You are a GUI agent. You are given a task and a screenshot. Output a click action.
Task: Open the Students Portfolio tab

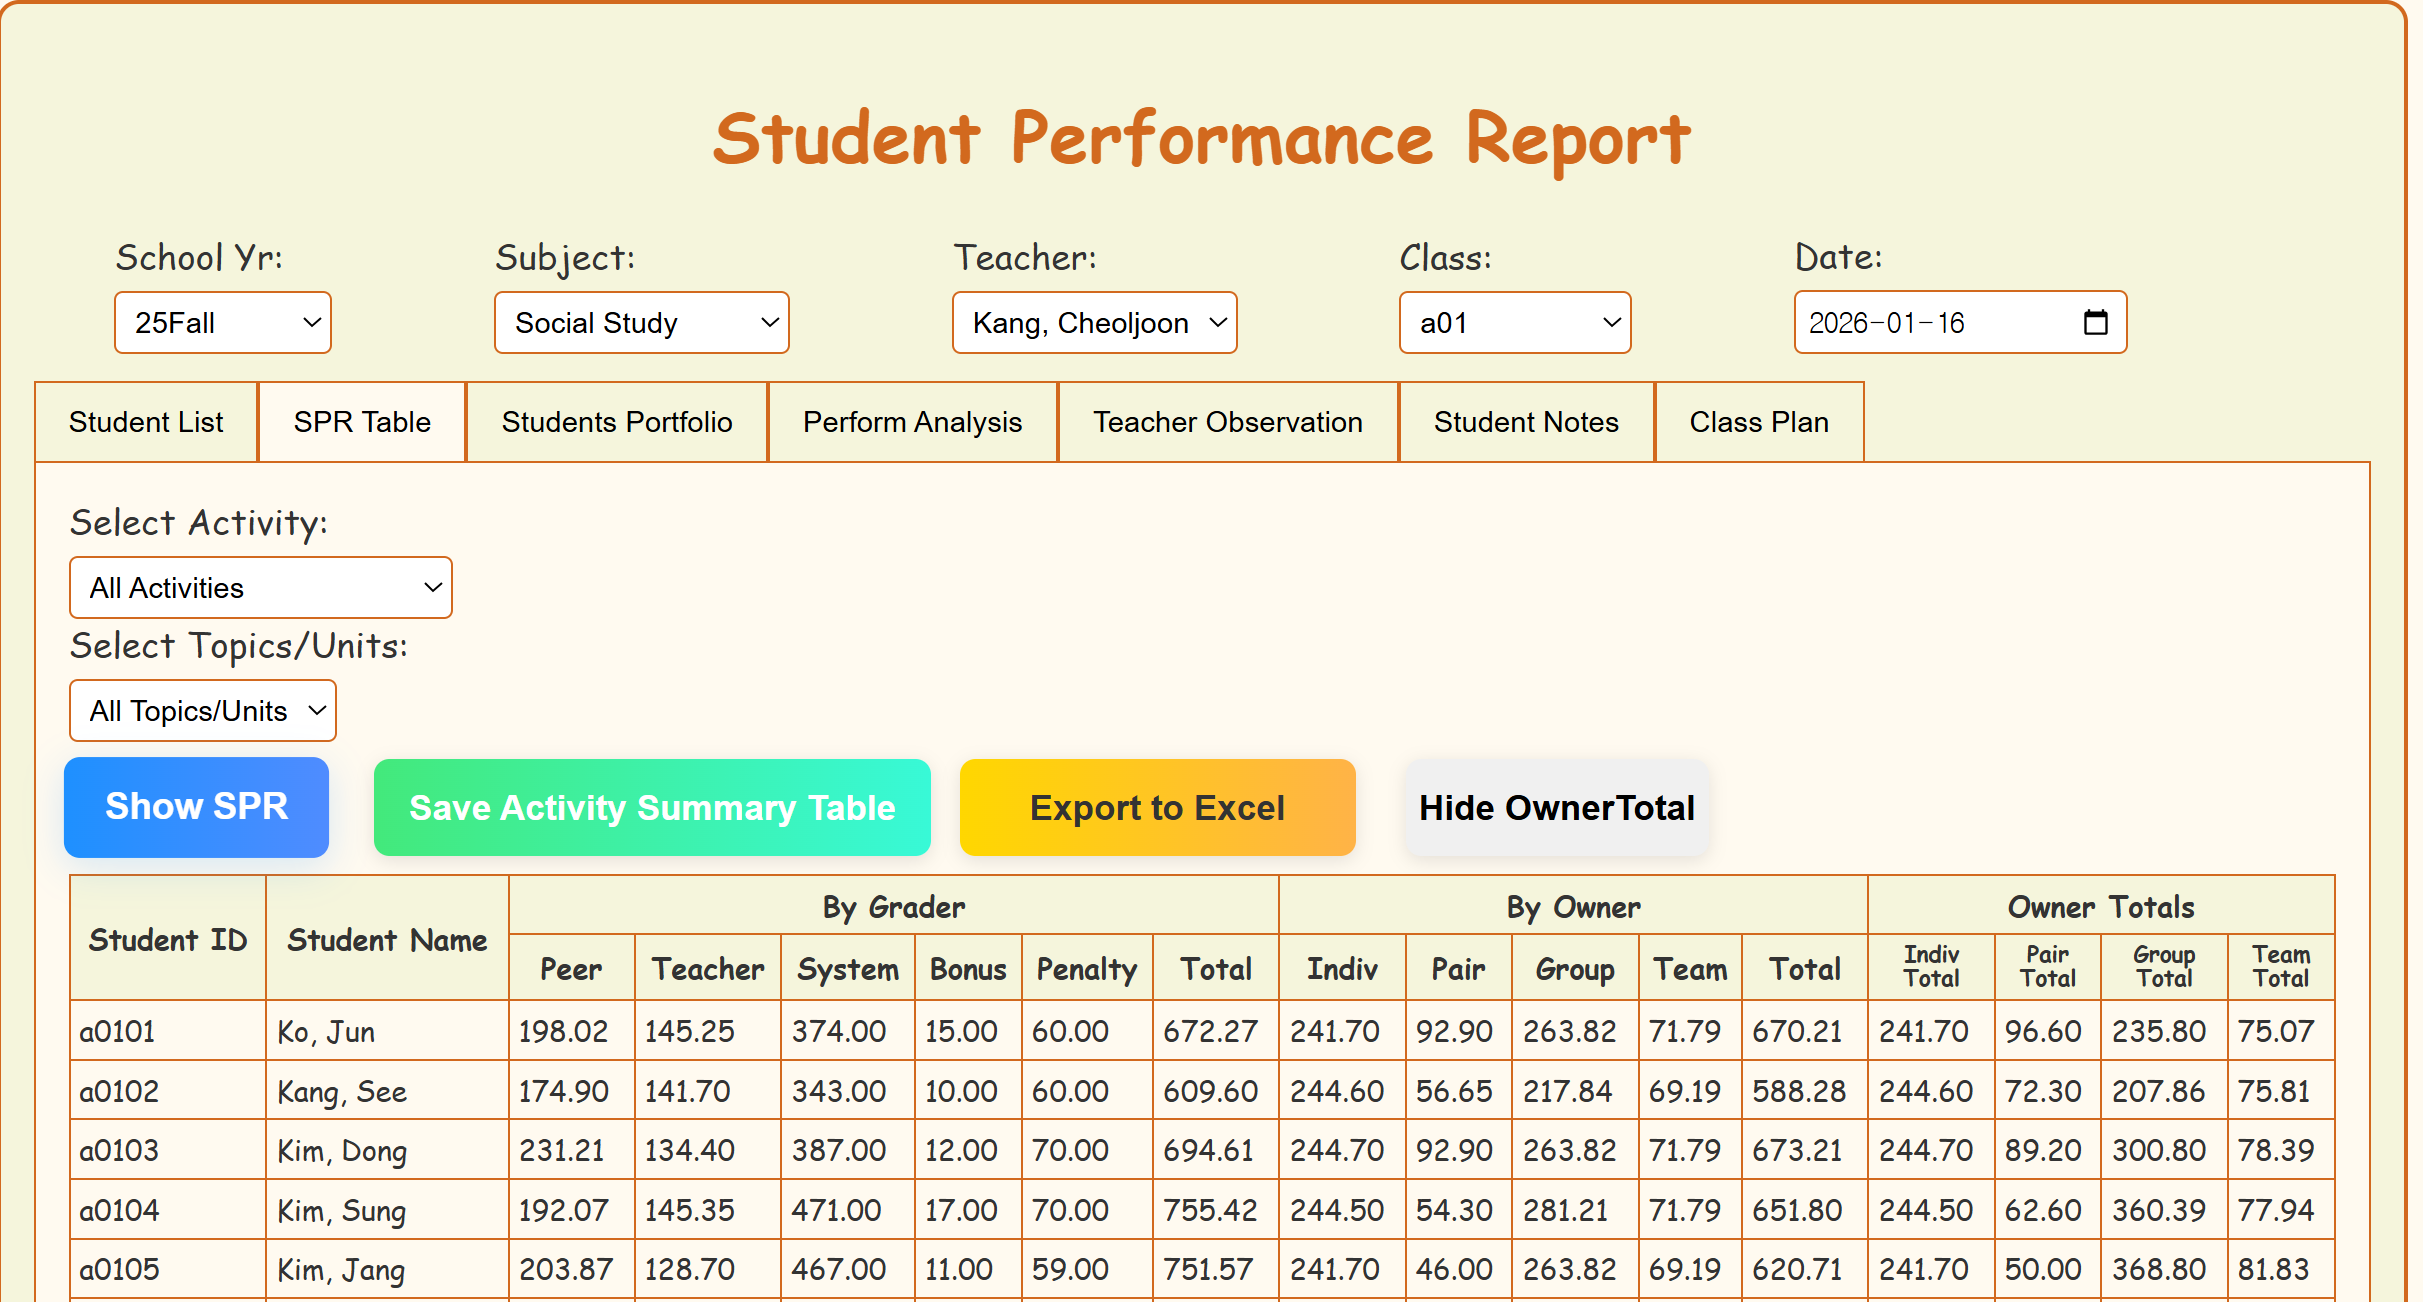click(616, 422)
